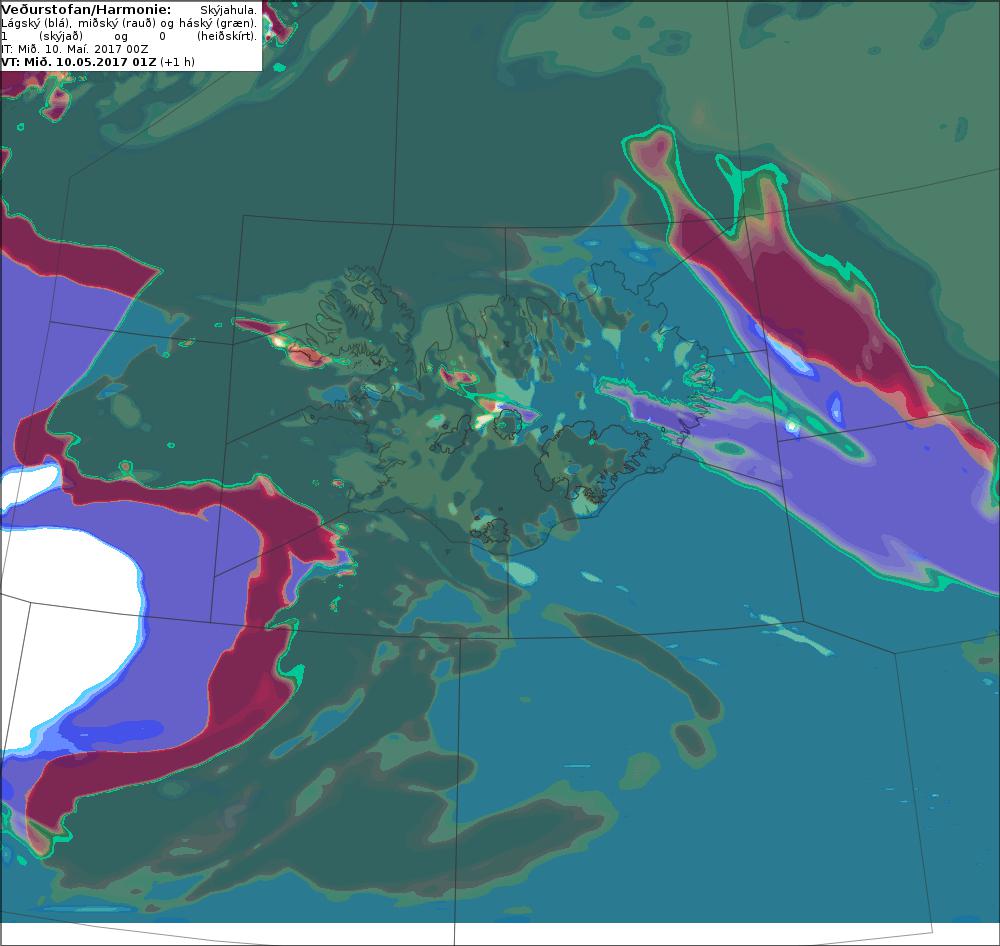Image resolution: width=1000 pixels, height=946 pixels.
Task: Click the Lágský, miðský og háský legend line
Action: [129, 23]
